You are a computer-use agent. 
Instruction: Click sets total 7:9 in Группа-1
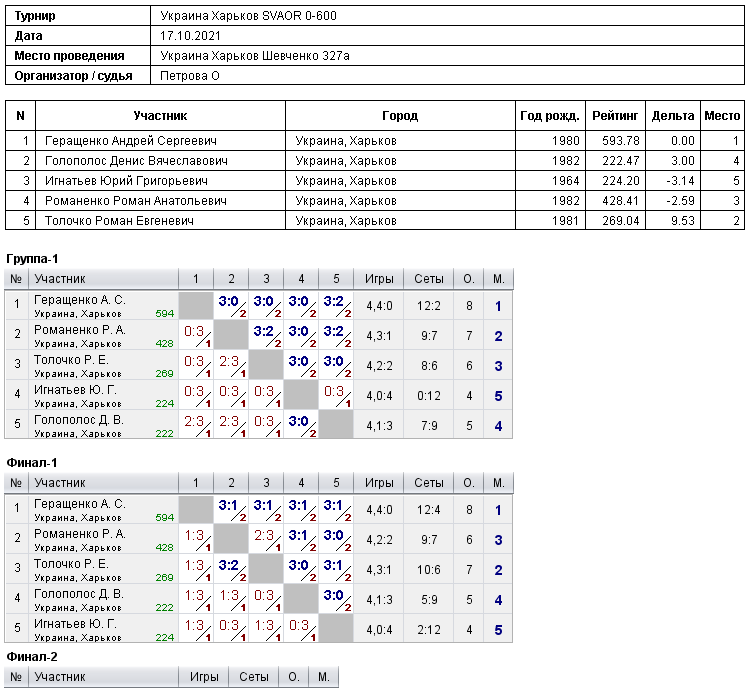tap(429, 426)
